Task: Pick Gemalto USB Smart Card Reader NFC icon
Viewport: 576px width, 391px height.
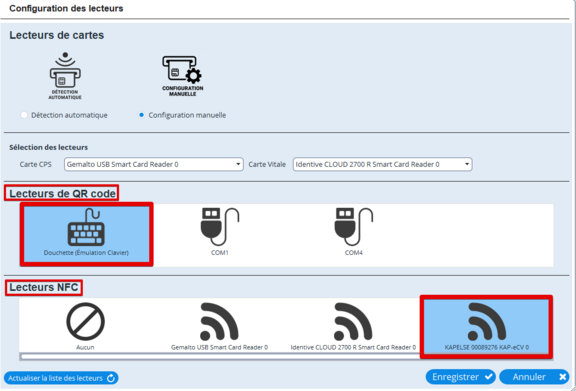Action: (x=219, y=322)
